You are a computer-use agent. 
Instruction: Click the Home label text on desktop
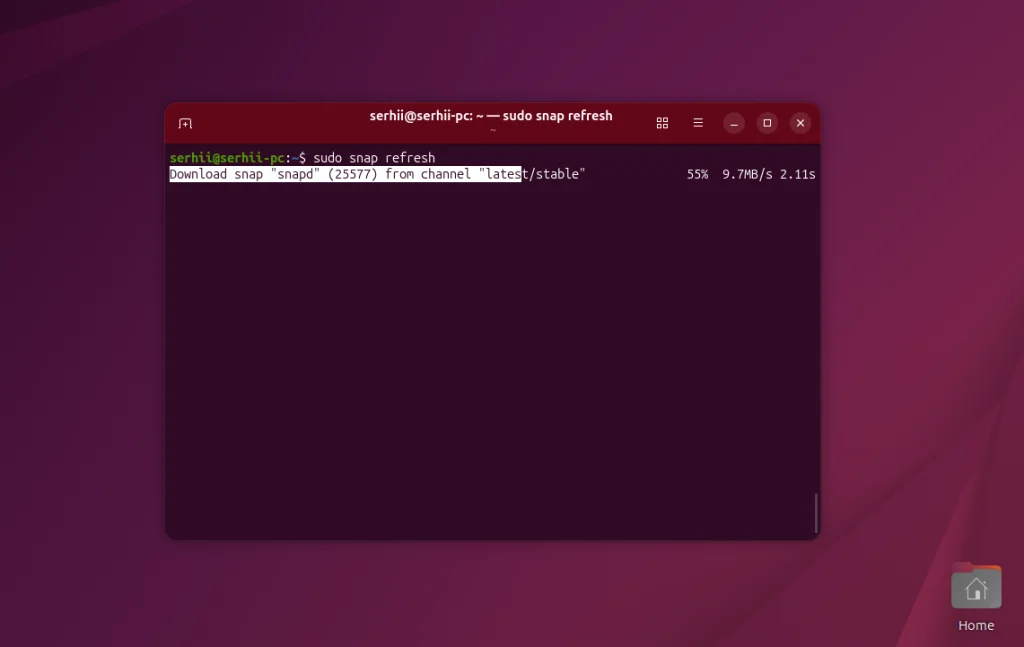[x=975, y=625]
